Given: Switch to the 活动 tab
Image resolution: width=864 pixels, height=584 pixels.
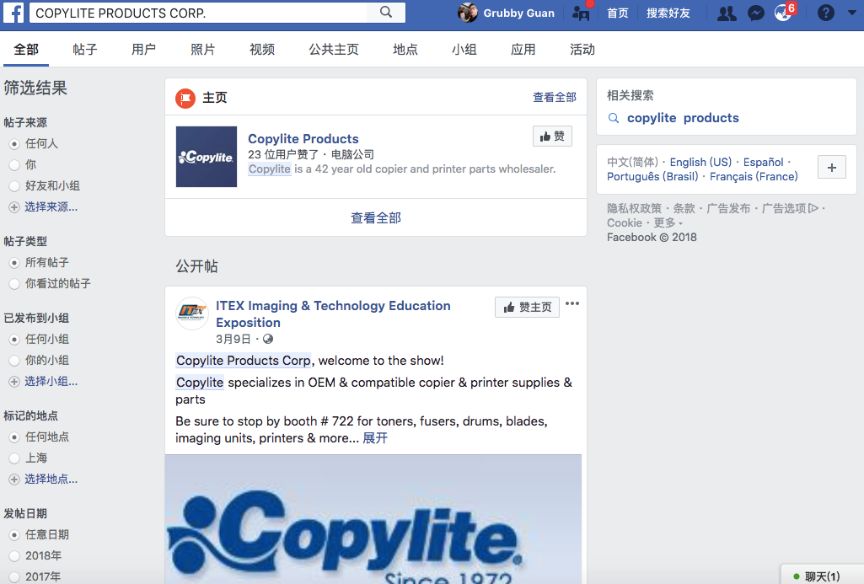Looking at the screenshot, I should [x=582, y=50].
